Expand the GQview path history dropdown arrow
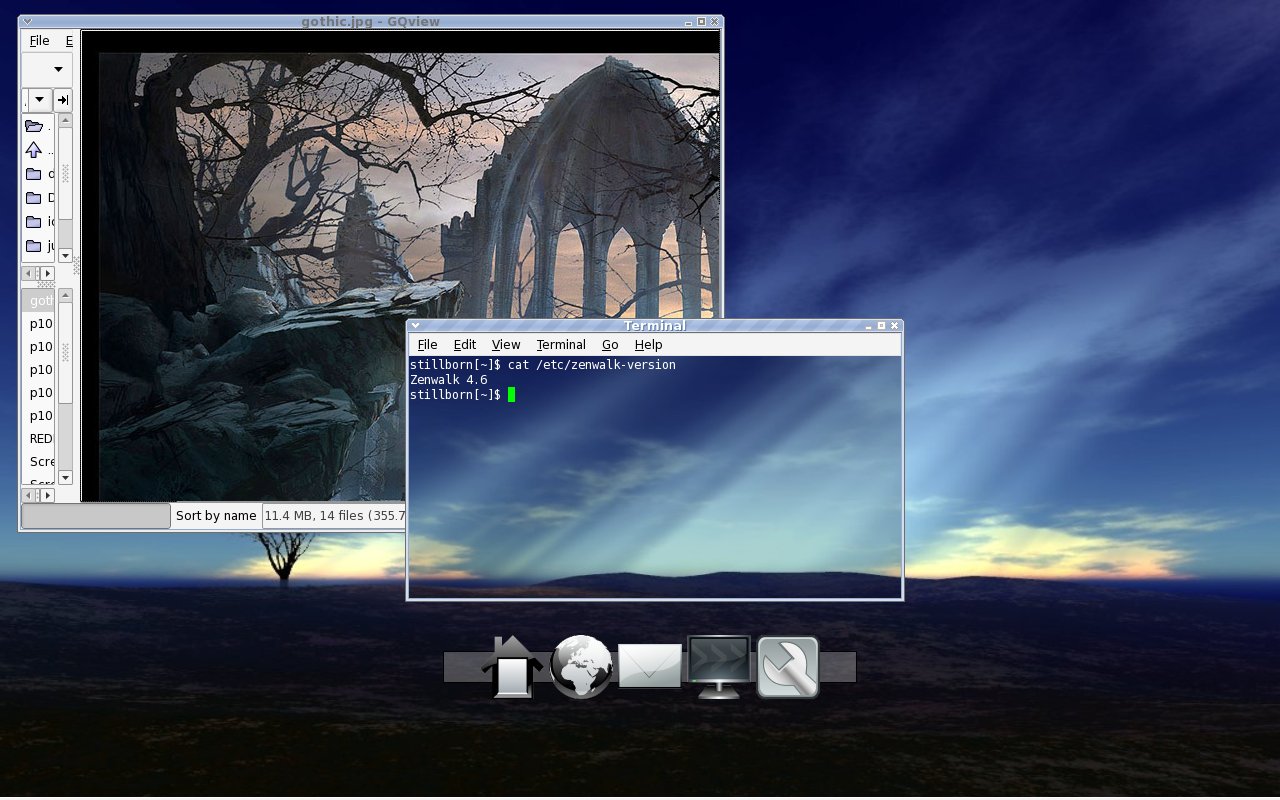The image size is (1280, 800). point(40,100)
